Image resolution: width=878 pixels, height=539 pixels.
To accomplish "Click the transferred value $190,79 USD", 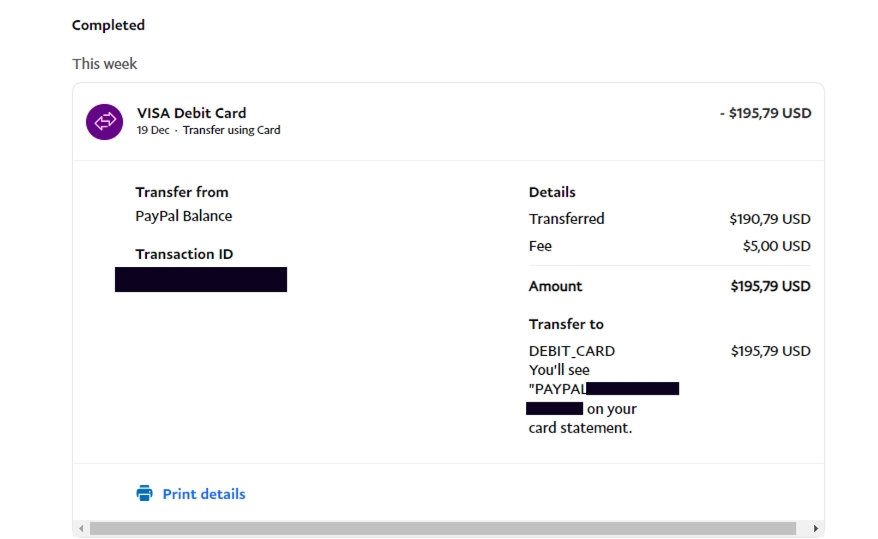I will point(770,219).
